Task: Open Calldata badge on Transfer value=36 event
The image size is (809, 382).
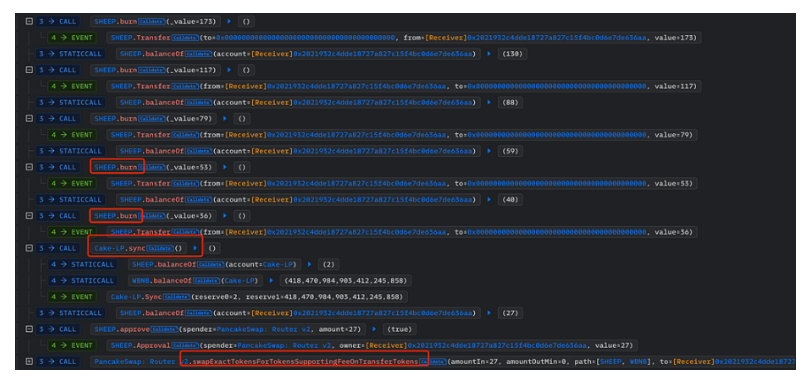Action: click(x=185, y=232)
